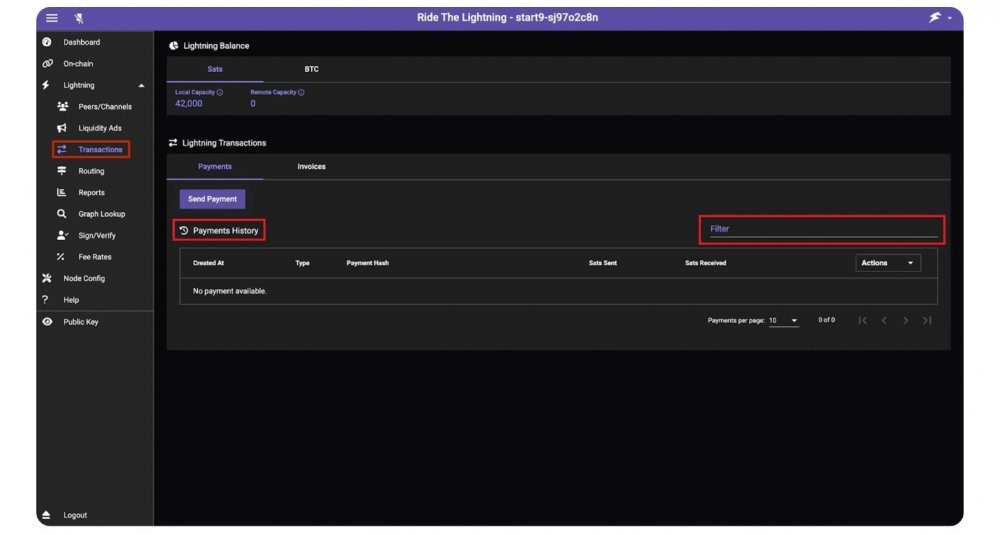Image resolution: width=1000 pixels, height=535 pixels.
Task: Go to previous page of payments
Action: pyautogui.click(x=884, y=321)
